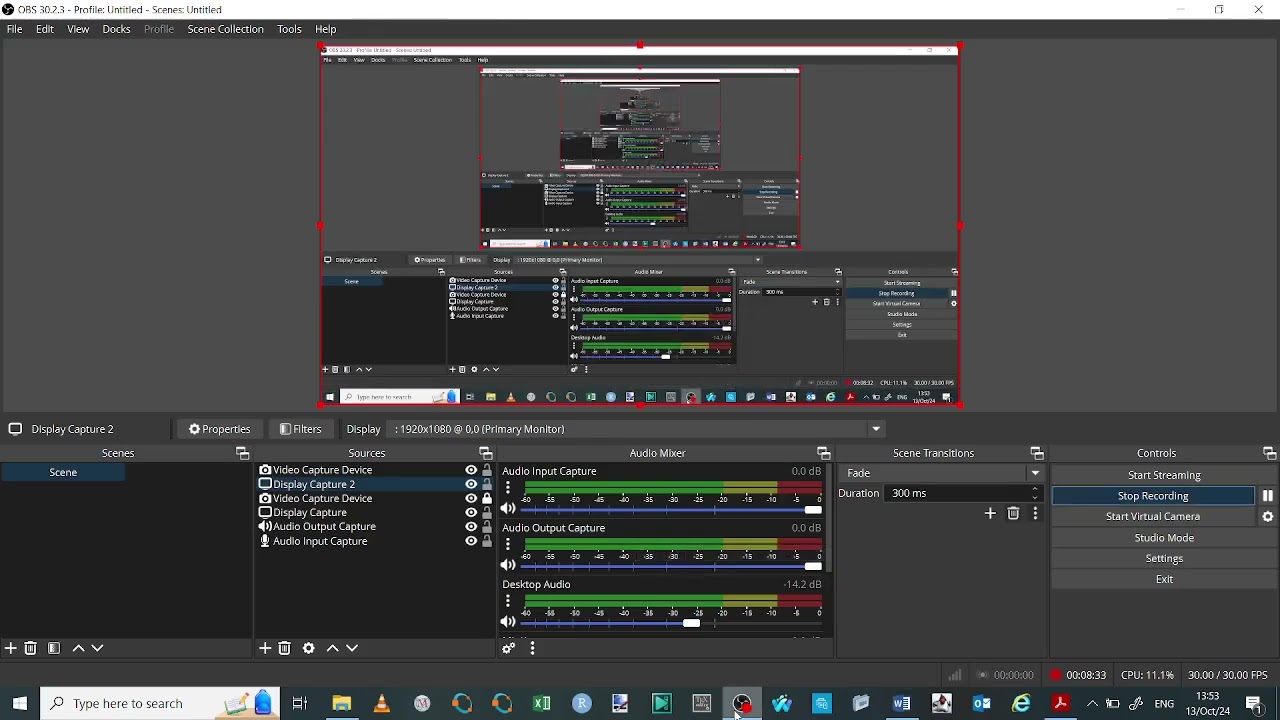Open the View menu
This screenshot has width=1280, height=720.
[78, 30]
